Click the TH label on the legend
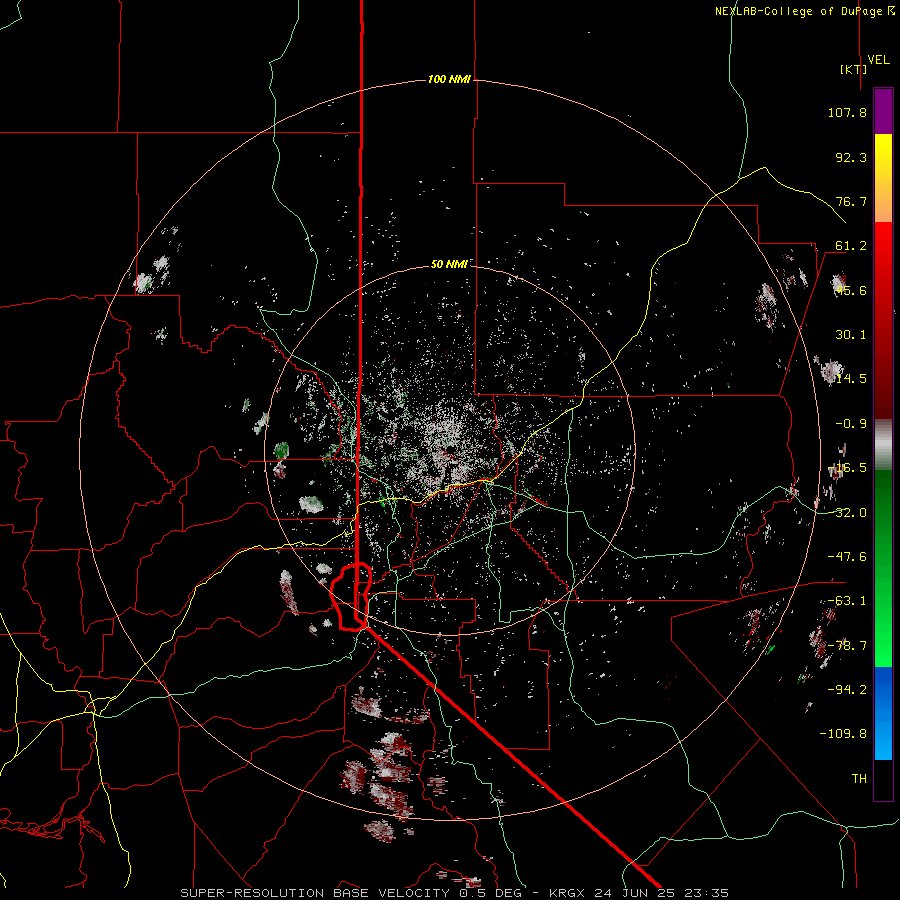Screen dimensions: 900x900 click(x=859, y=779)
